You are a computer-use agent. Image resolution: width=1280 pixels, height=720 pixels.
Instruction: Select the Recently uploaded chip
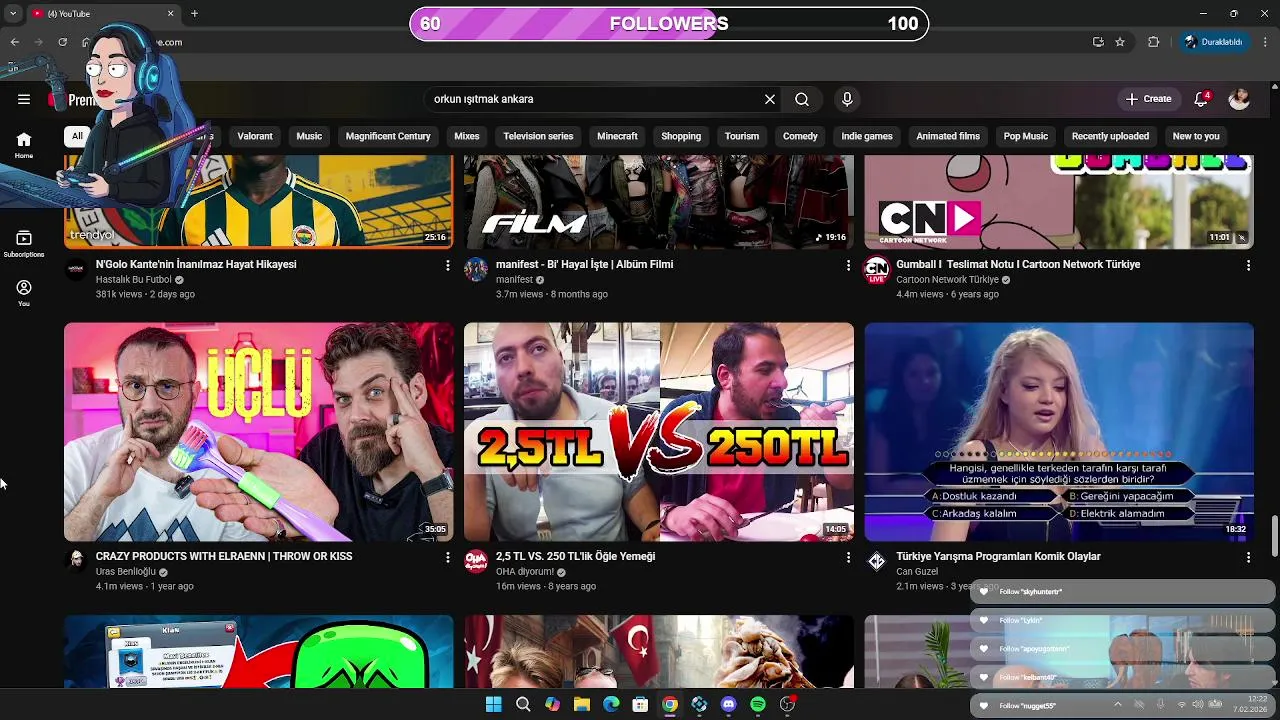(x=1110, y=136)
